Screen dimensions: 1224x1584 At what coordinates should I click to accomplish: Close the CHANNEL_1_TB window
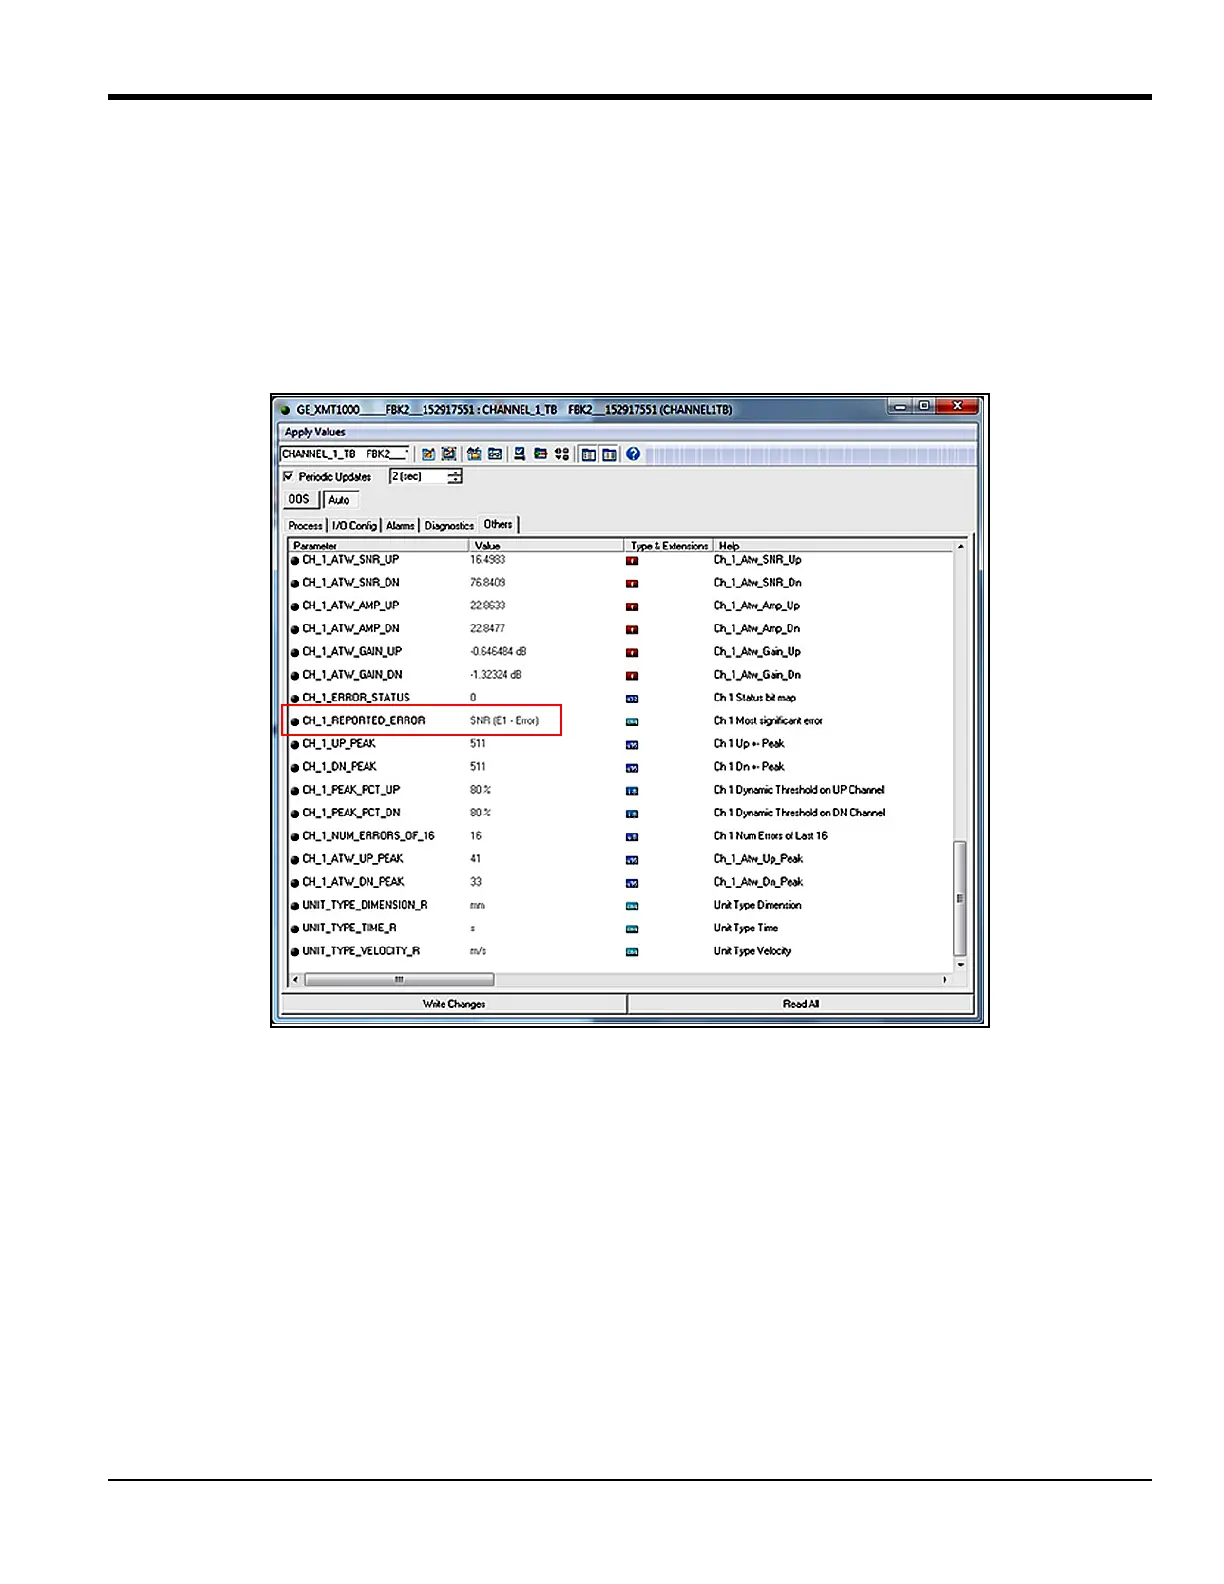(957, 406)
